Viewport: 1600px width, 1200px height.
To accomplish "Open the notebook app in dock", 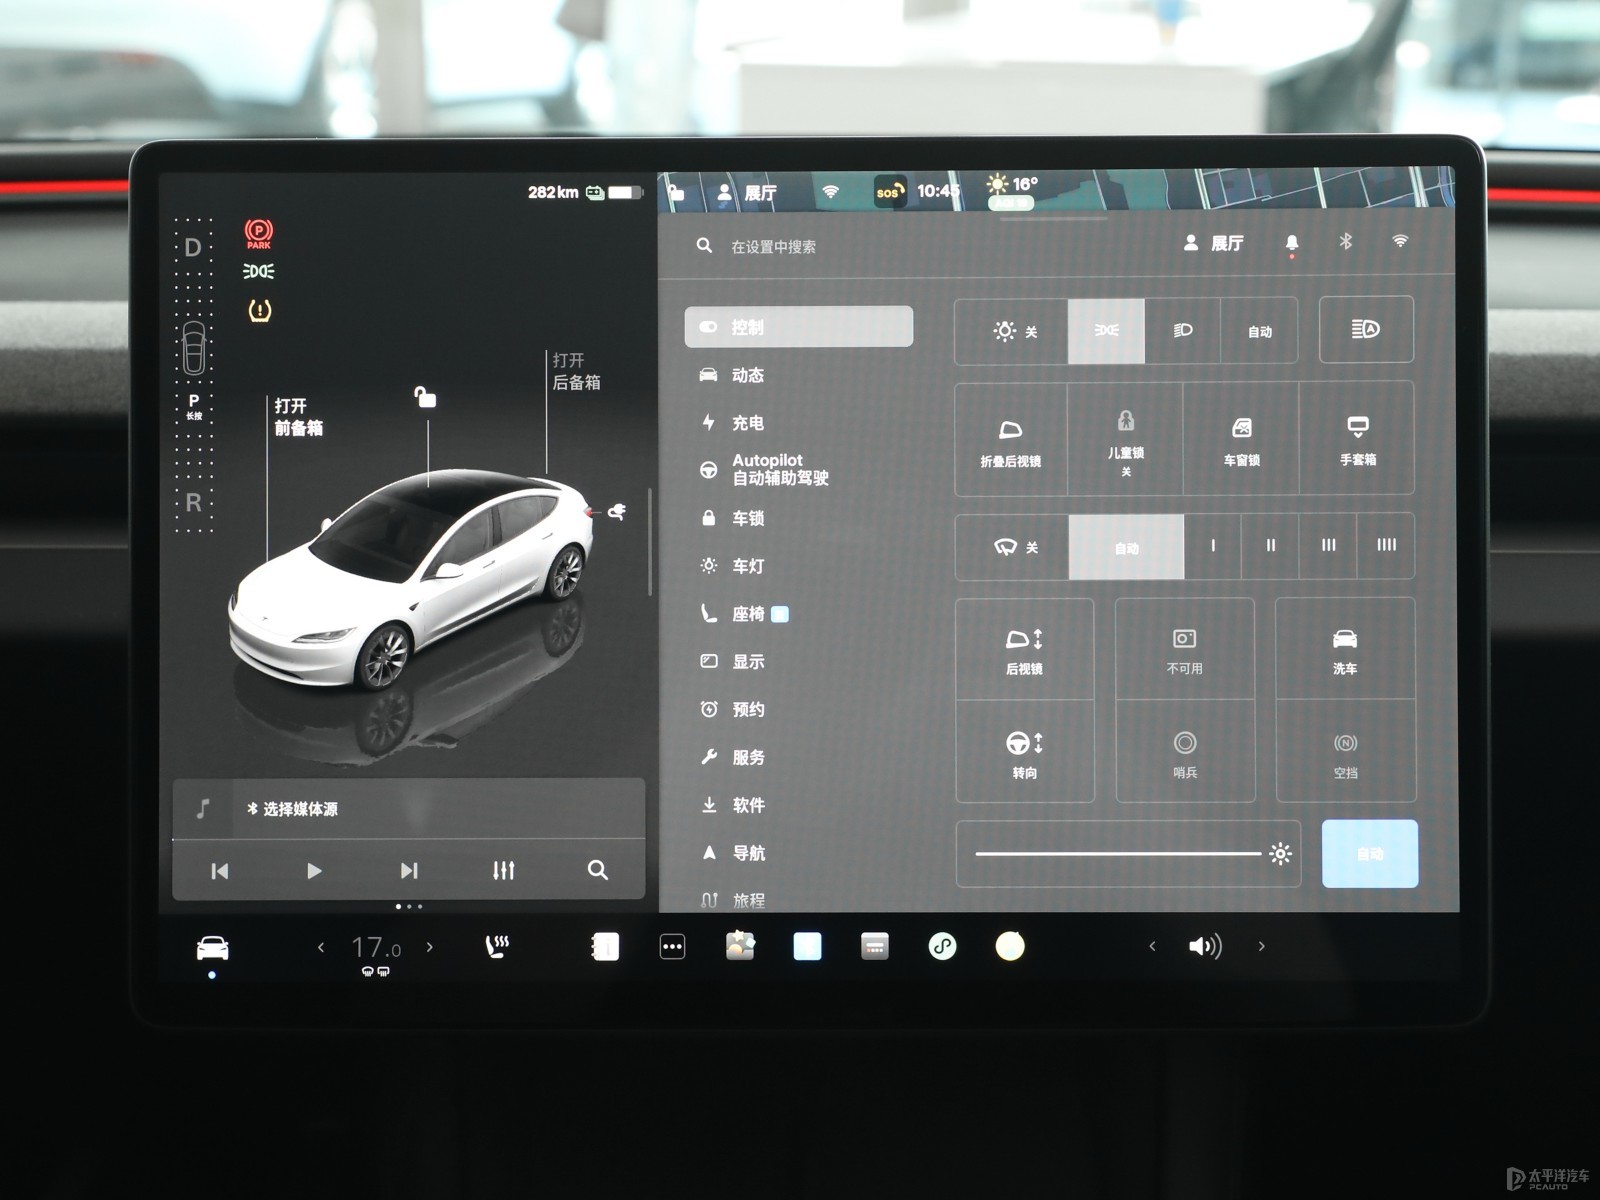I will click(x=605, y=947).
